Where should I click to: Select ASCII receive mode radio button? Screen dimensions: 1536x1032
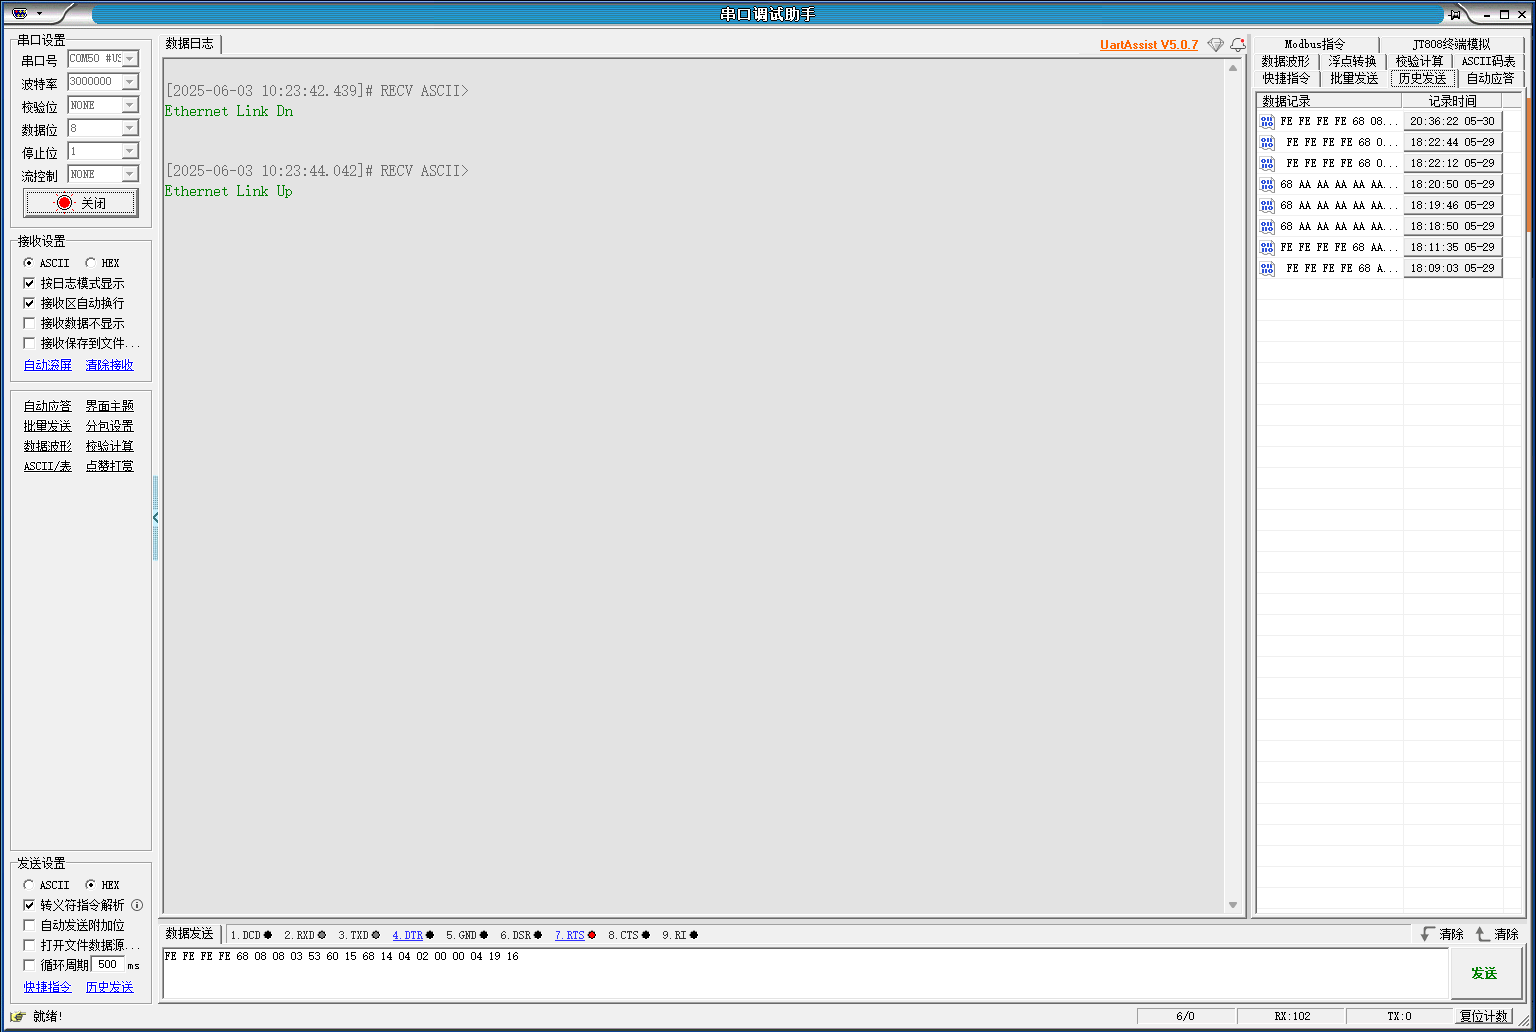[29, 263]
